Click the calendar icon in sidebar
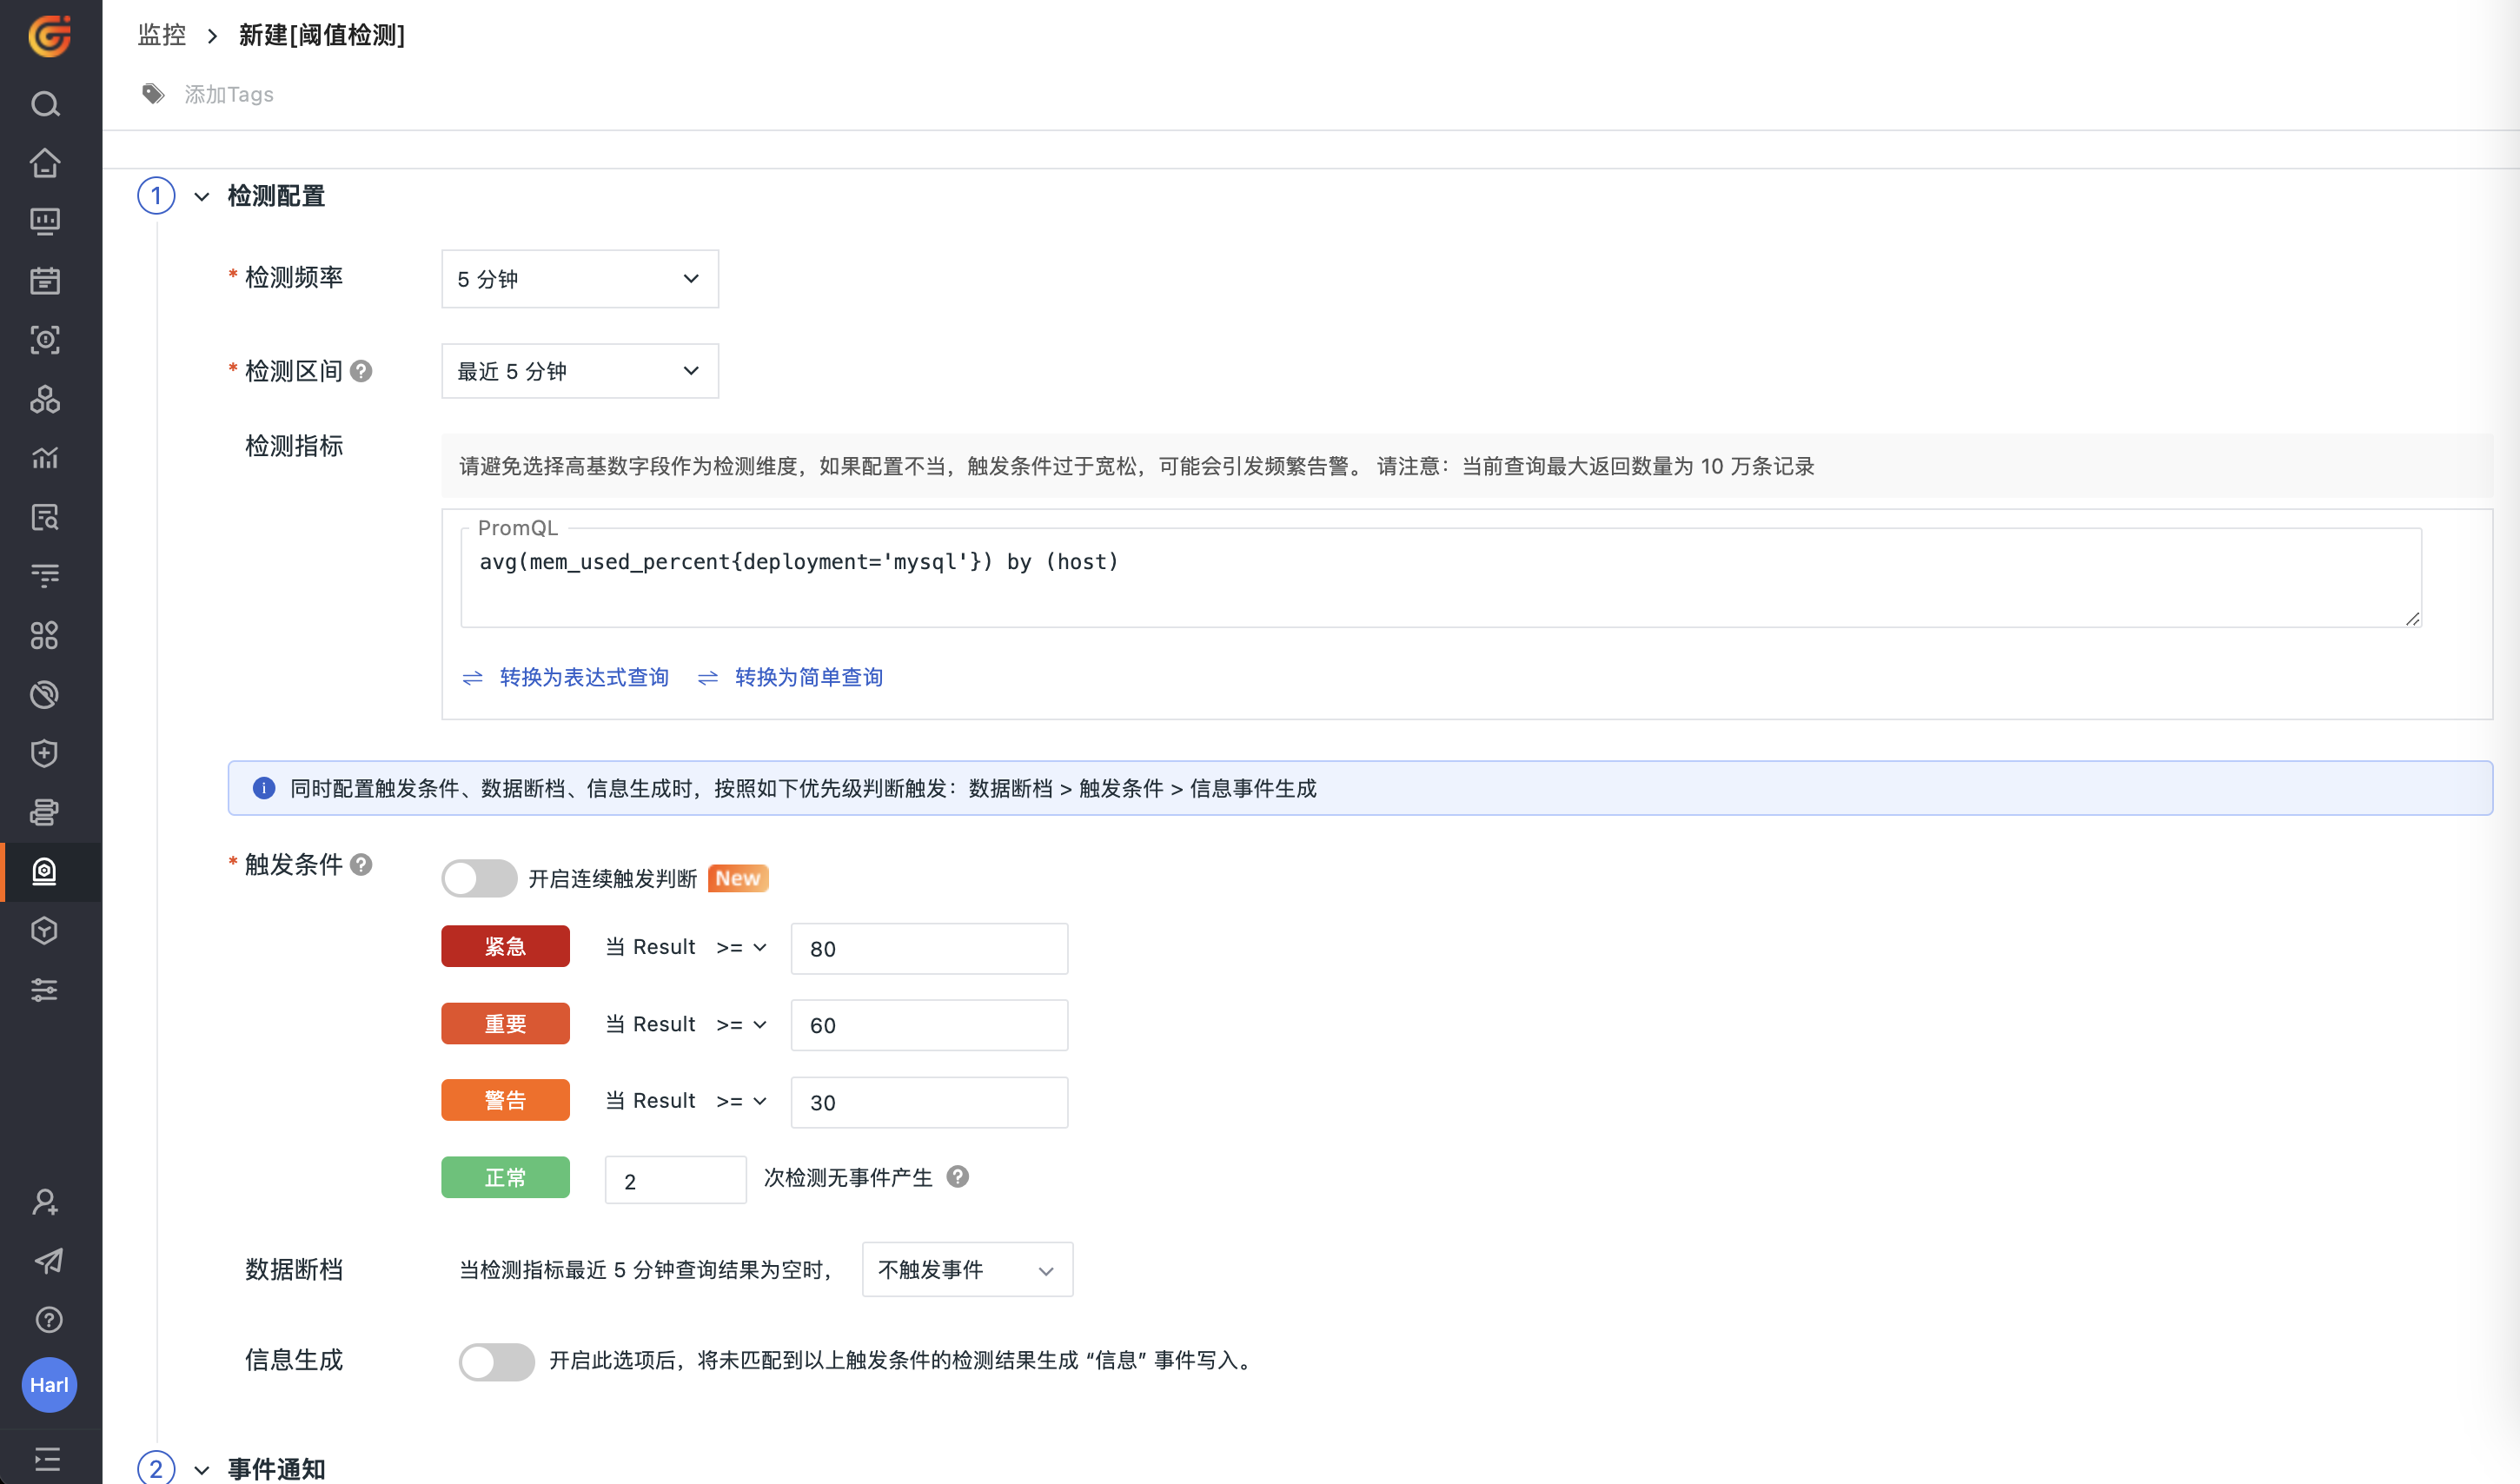 coord(45,281)
